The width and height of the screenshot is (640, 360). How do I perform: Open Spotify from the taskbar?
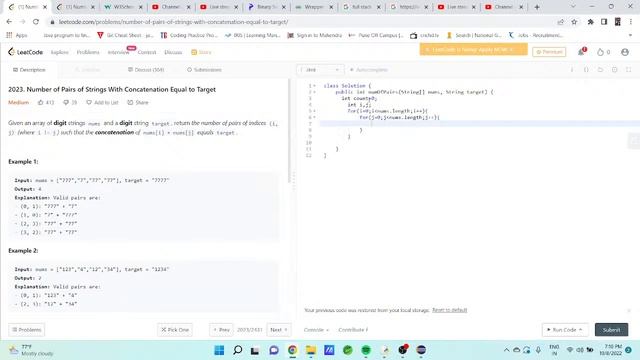[366, 350]
